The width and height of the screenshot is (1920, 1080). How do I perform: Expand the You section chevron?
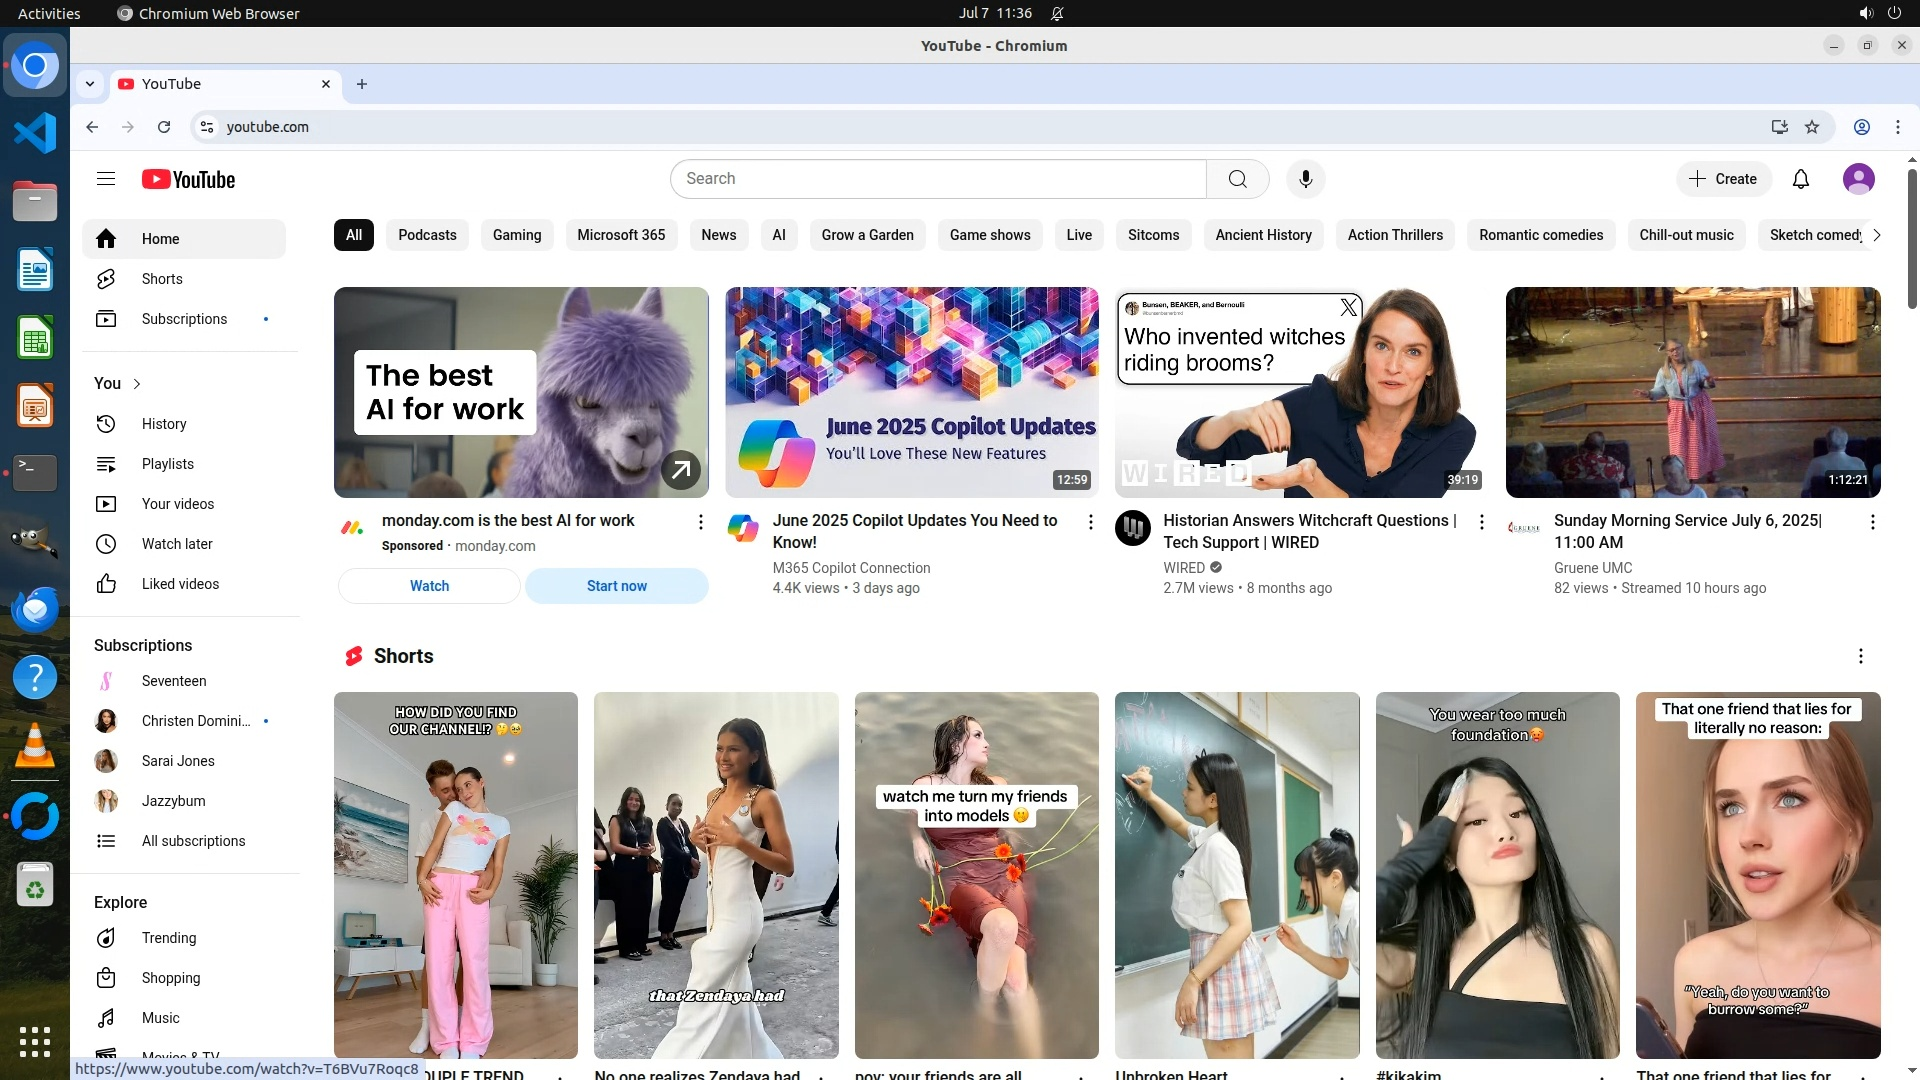pyautogui.click(x=137, y=384)
